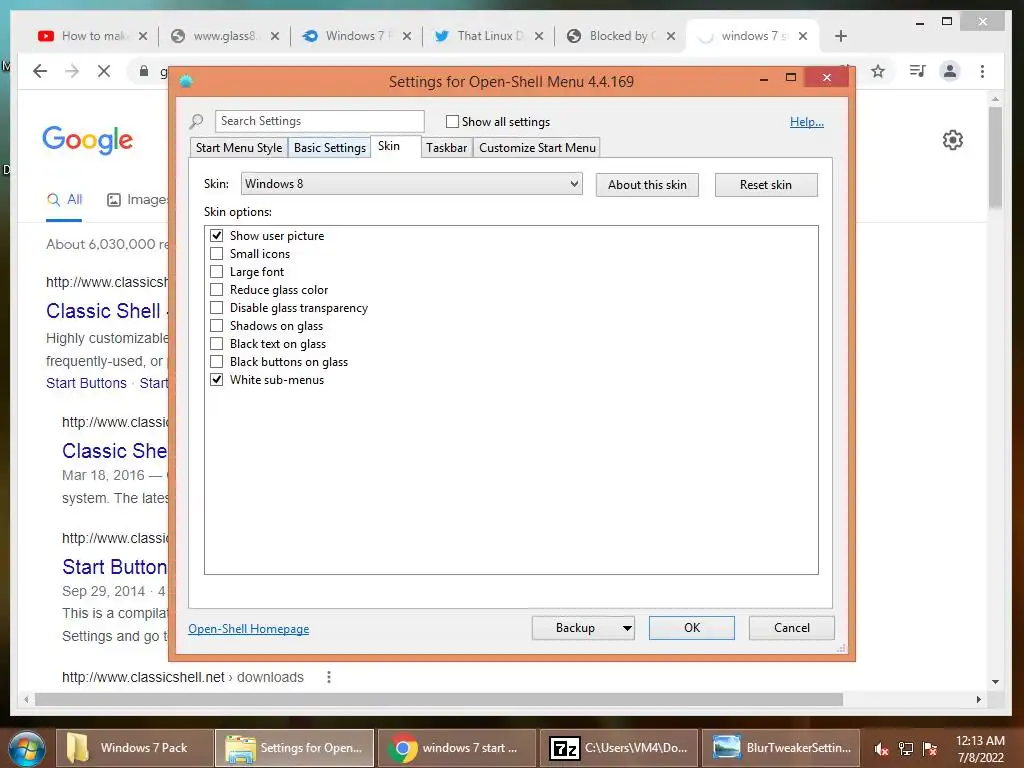
Task: Open Chrome three-dot menu
Action: coord(982,71)
